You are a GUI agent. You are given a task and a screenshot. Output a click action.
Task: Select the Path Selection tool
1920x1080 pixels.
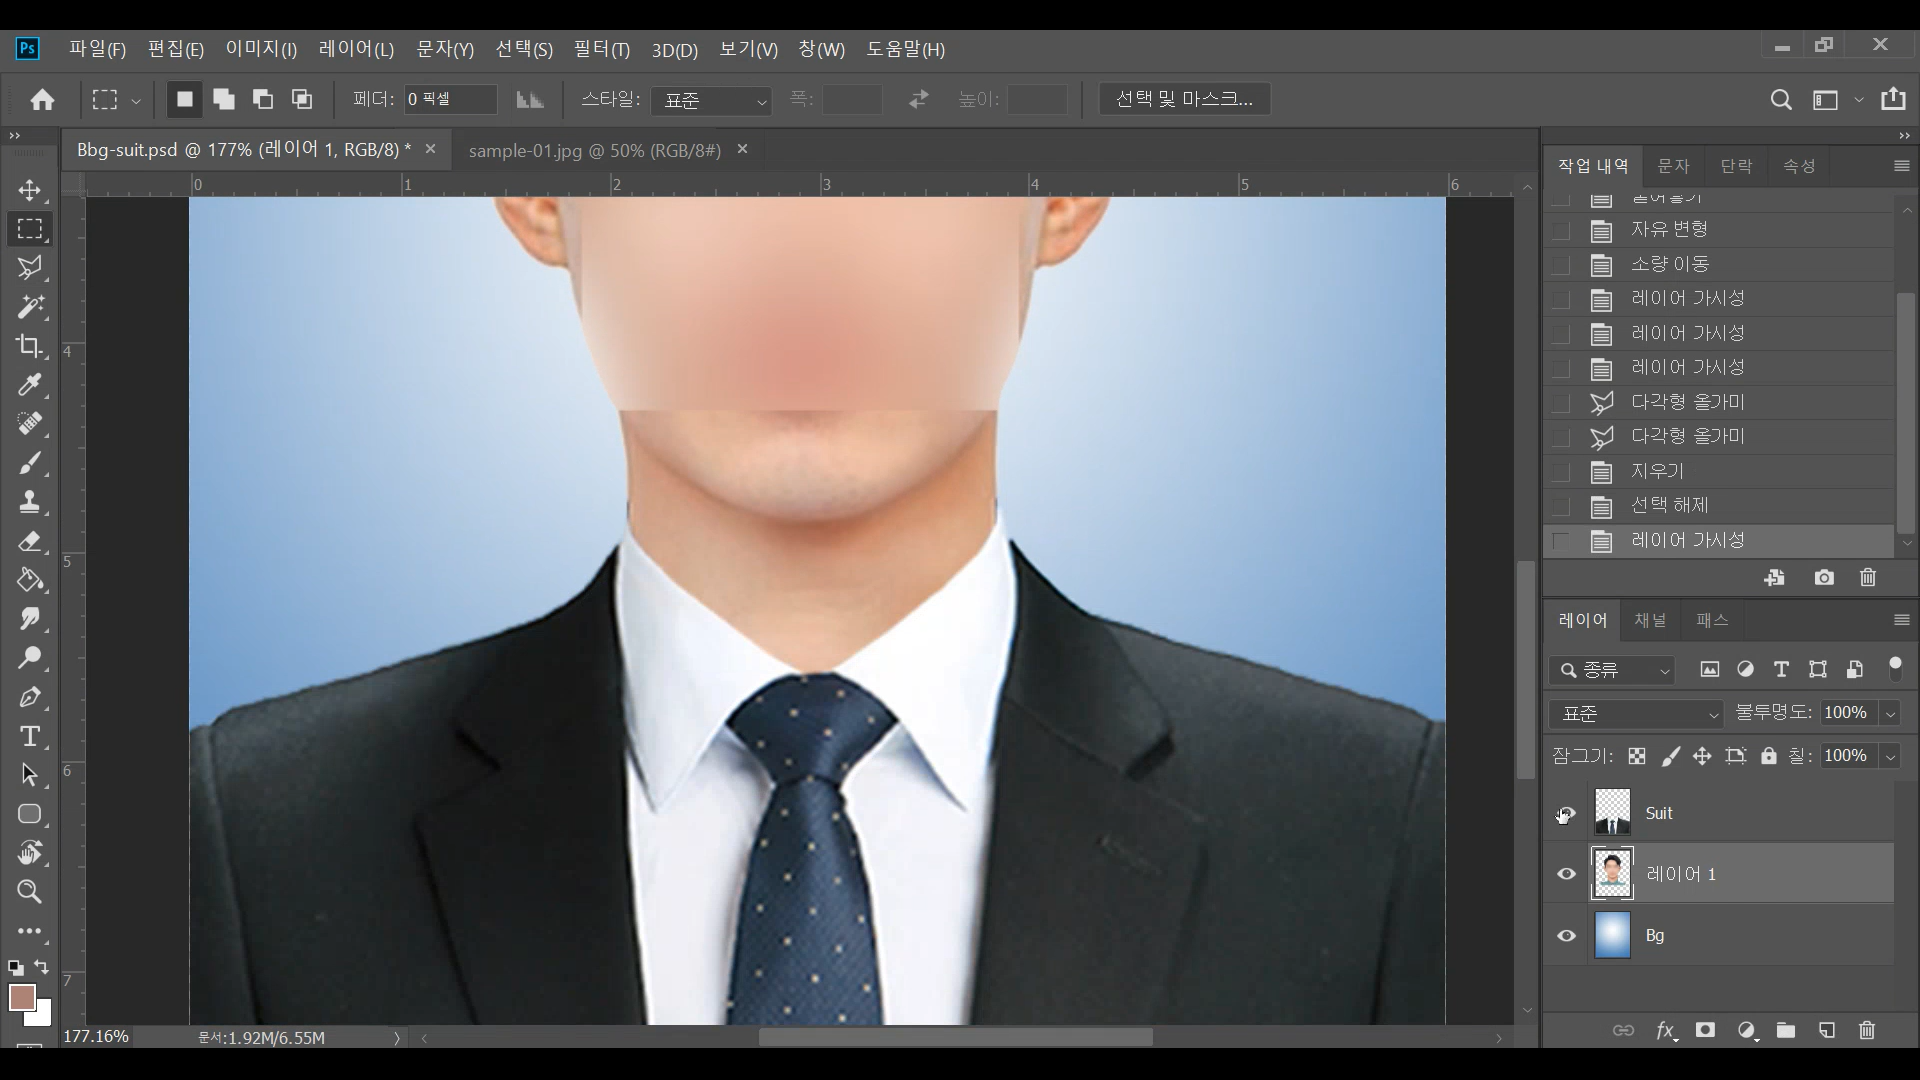tap(30, 775)
